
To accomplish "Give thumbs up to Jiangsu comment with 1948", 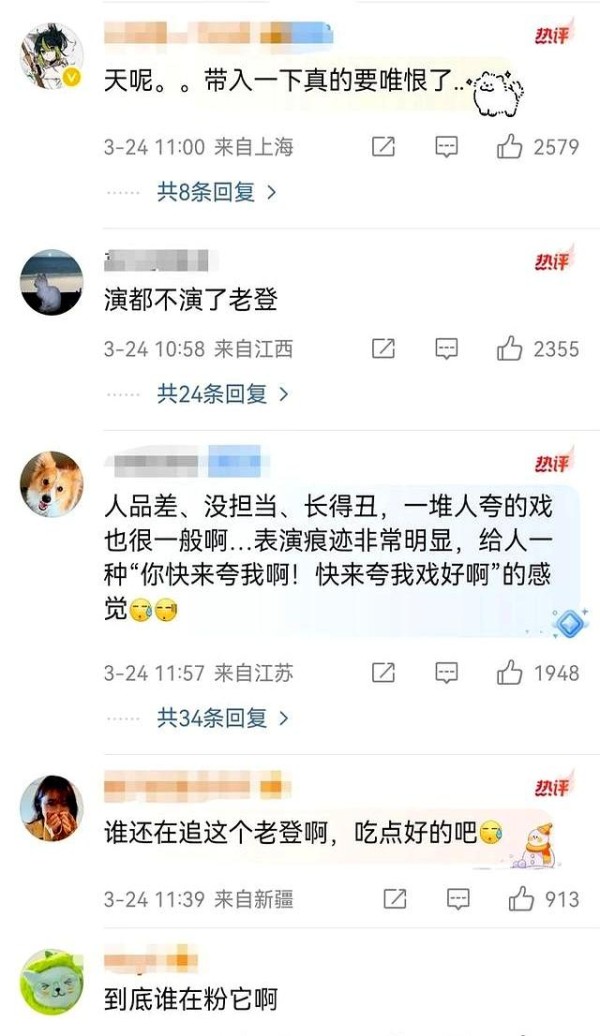I will click(x=509, y=673).
